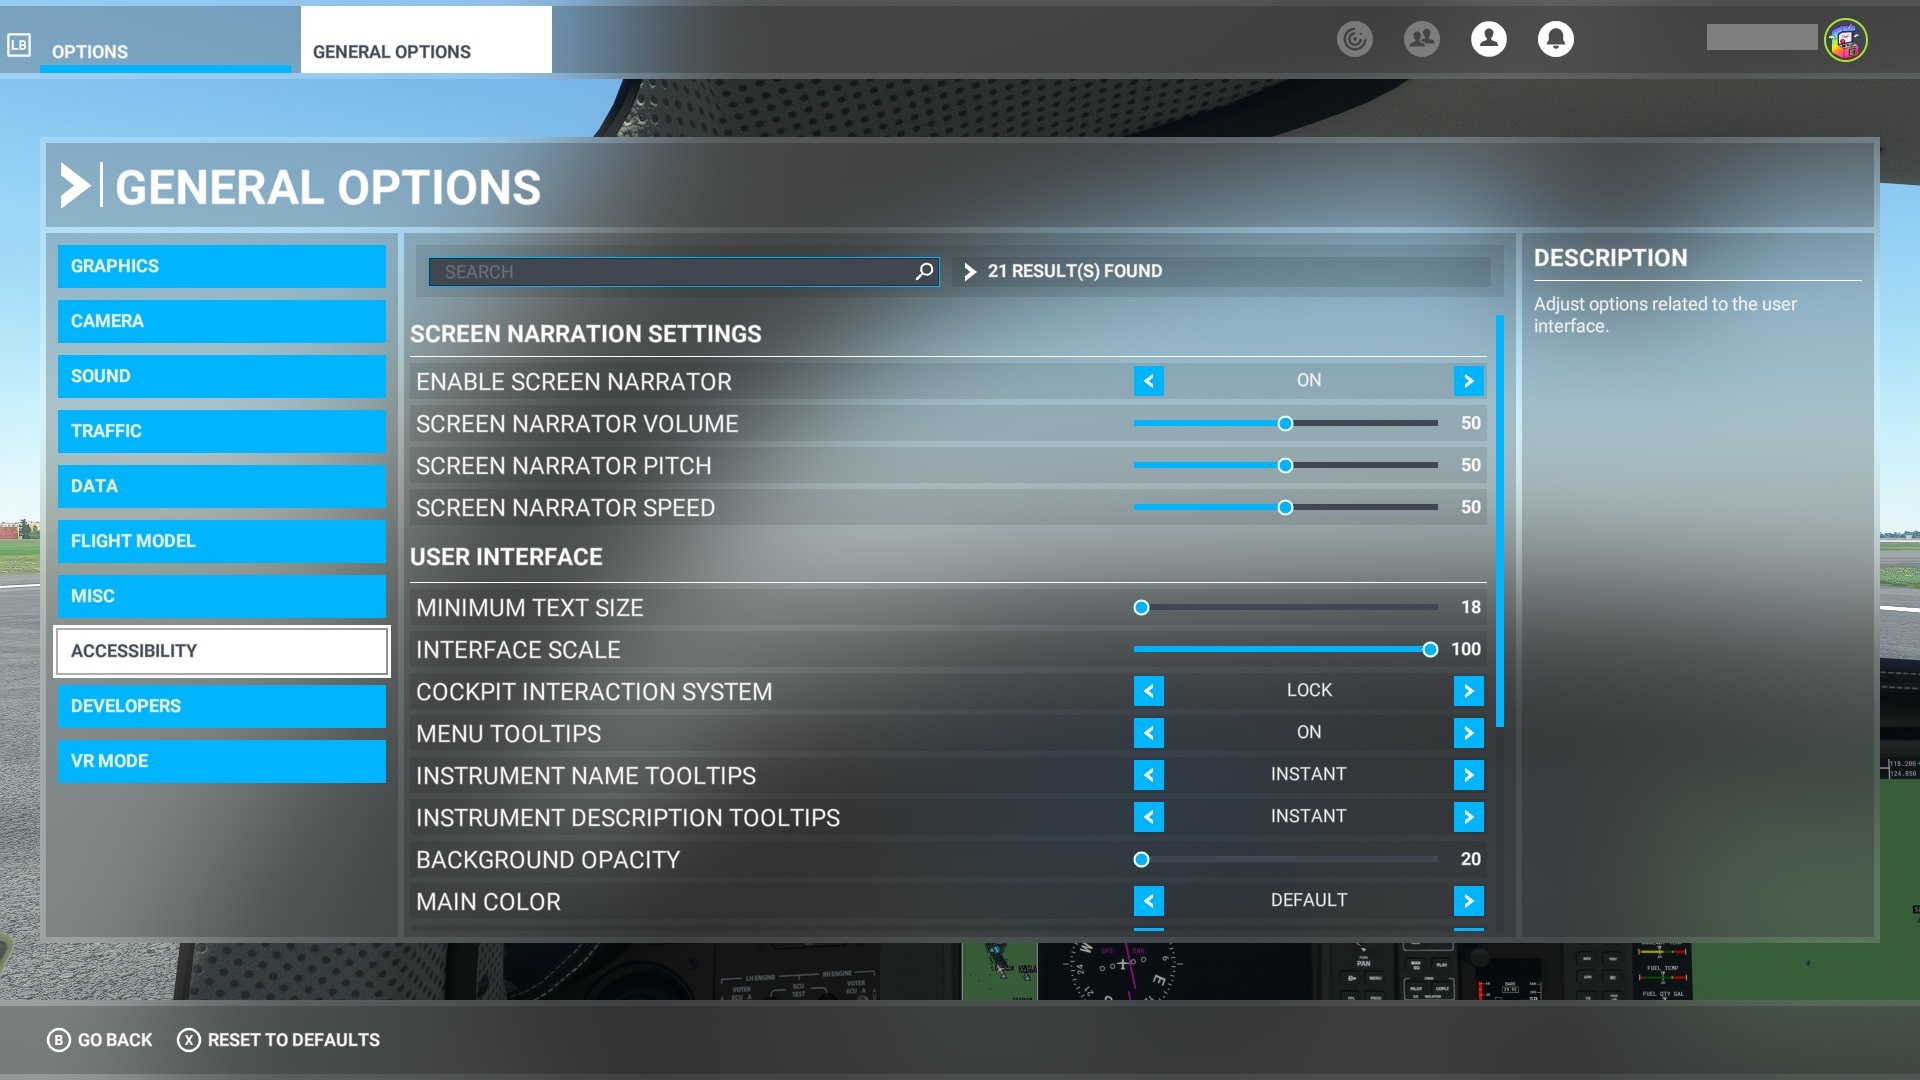Select MISC settings menu item
The image size is (1920, 1080).
click(222, 596)
